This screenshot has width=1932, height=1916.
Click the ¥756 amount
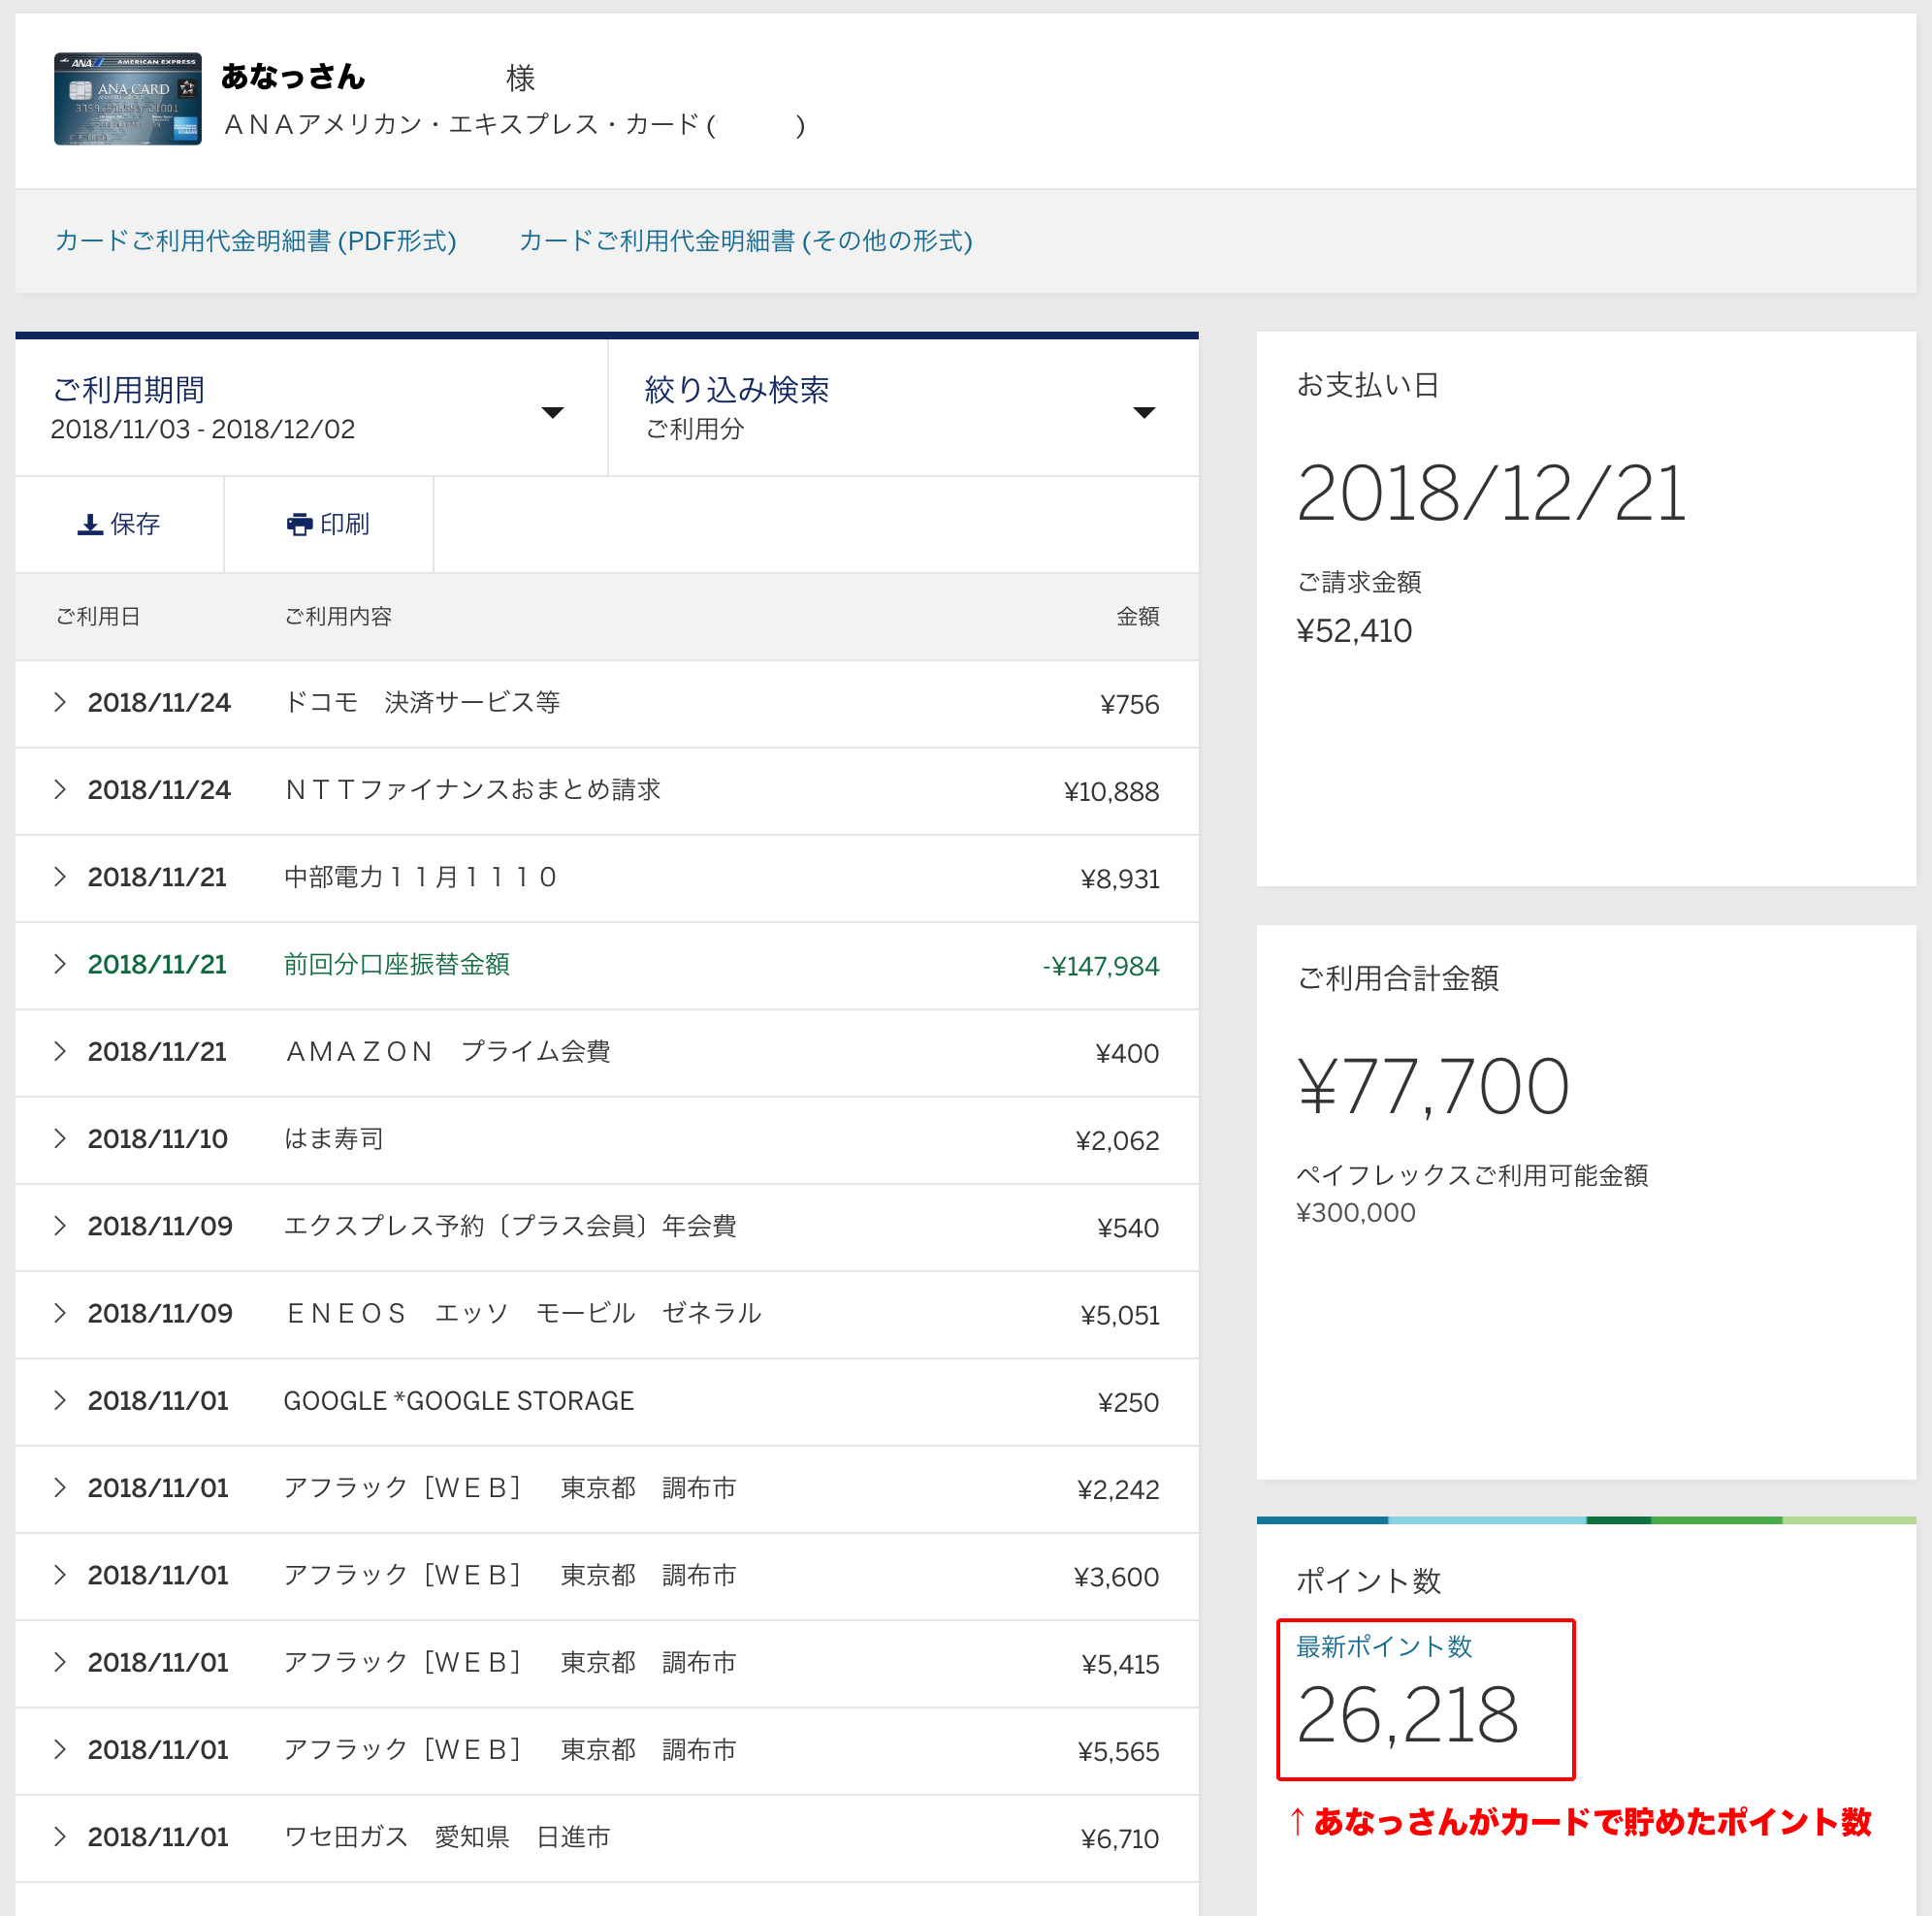[x=1129, y=704]
